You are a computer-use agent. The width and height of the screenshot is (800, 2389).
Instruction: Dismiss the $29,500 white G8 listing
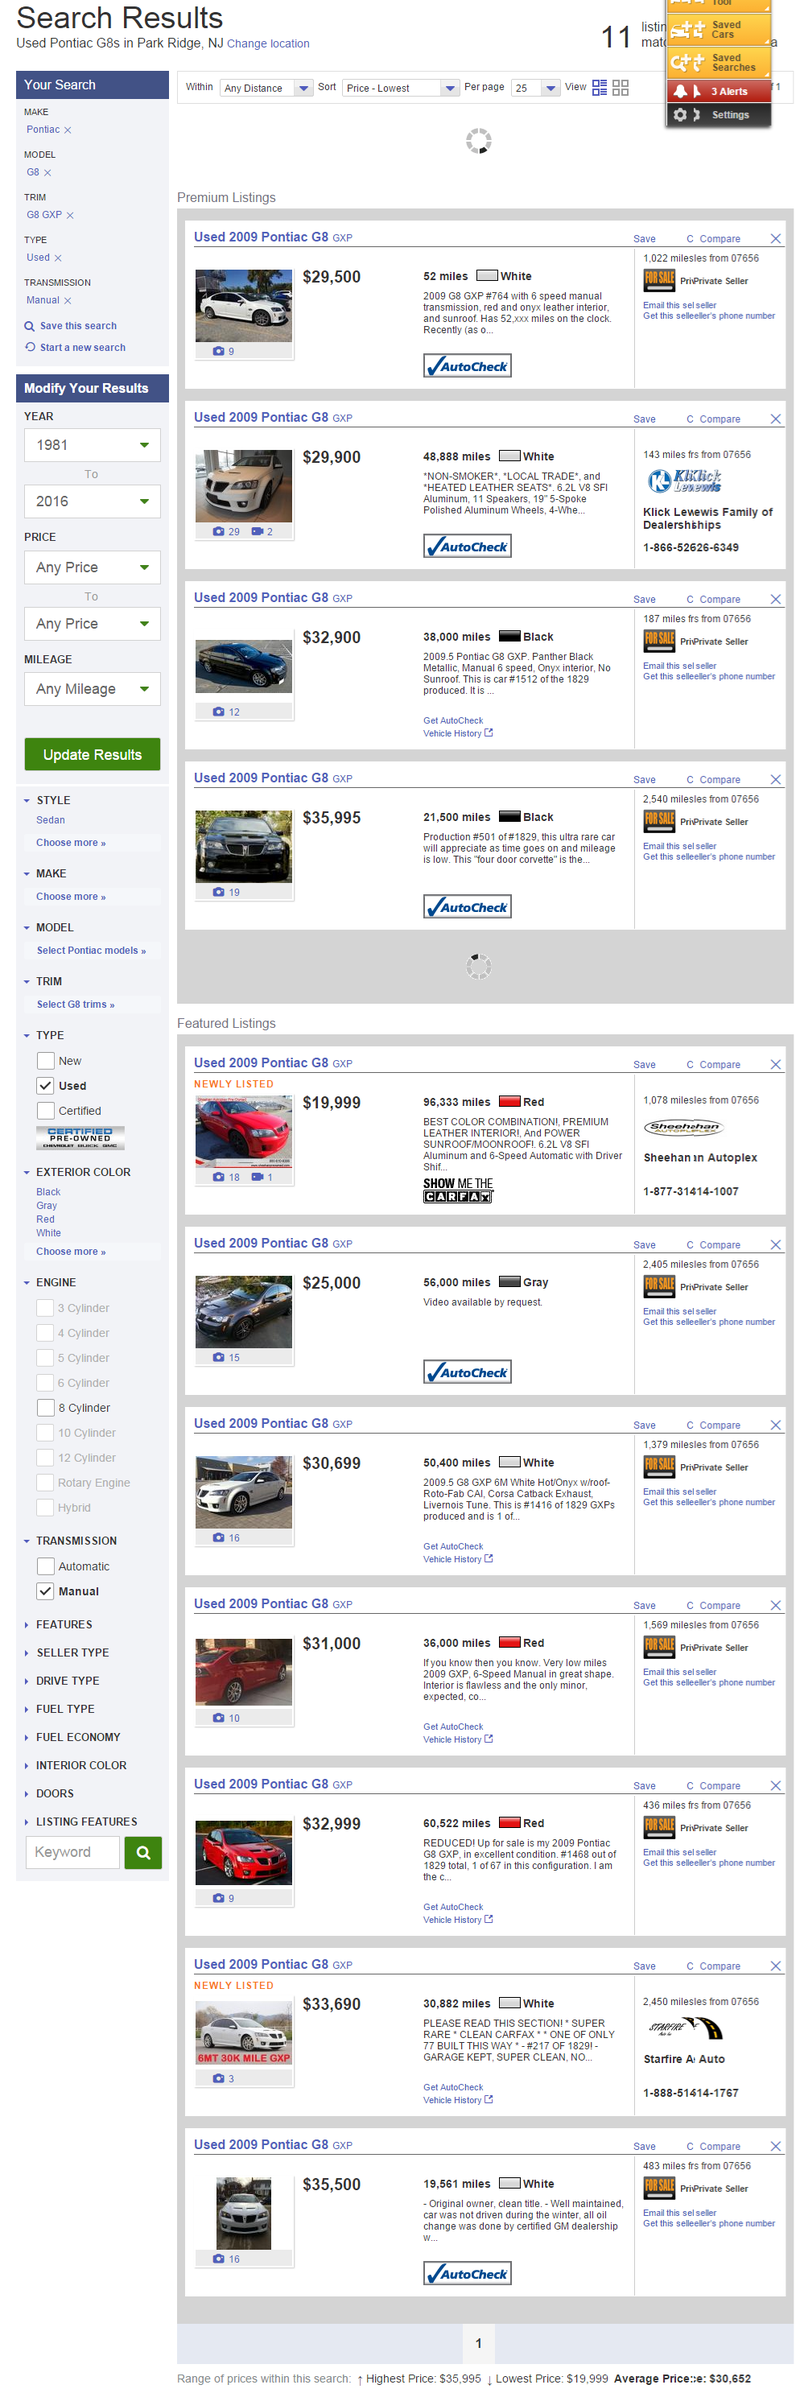(x=776, y=238)
